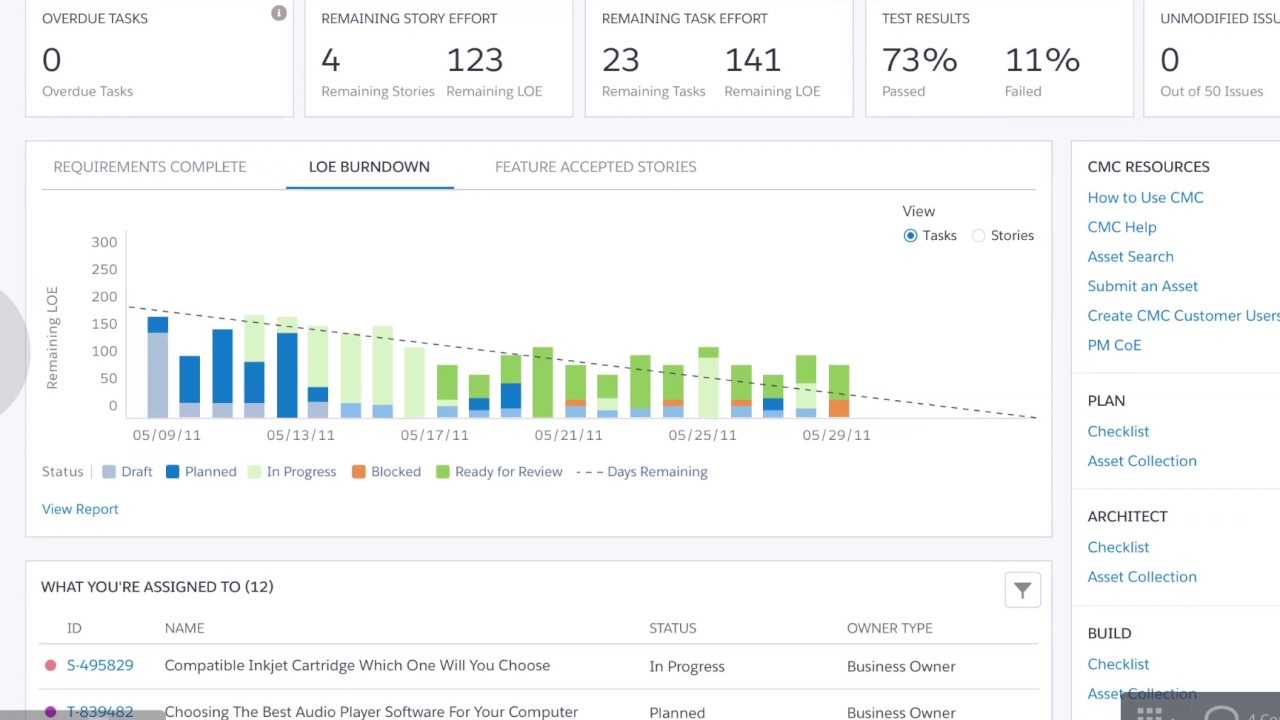Switch to Feature Accepted Stories tab
Image resolution: width=1280 pixels, height=720 pixels.
point(596,166)
